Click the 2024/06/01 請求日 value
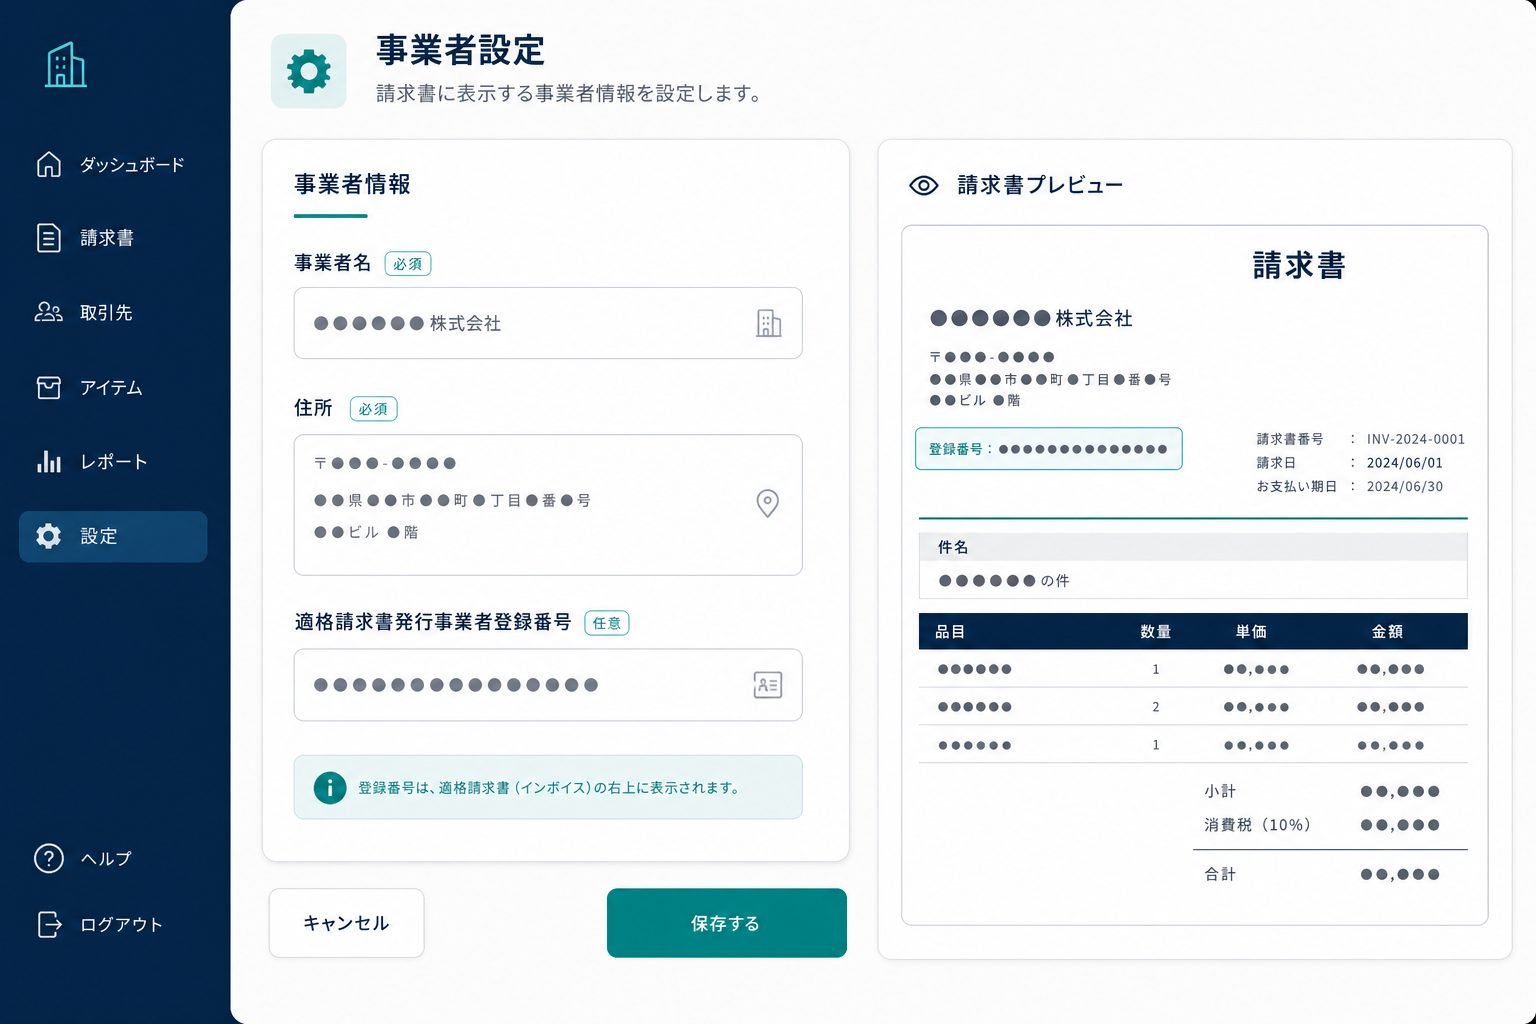This screenshot has height=1024, width=1536. tap(1404, 463)
